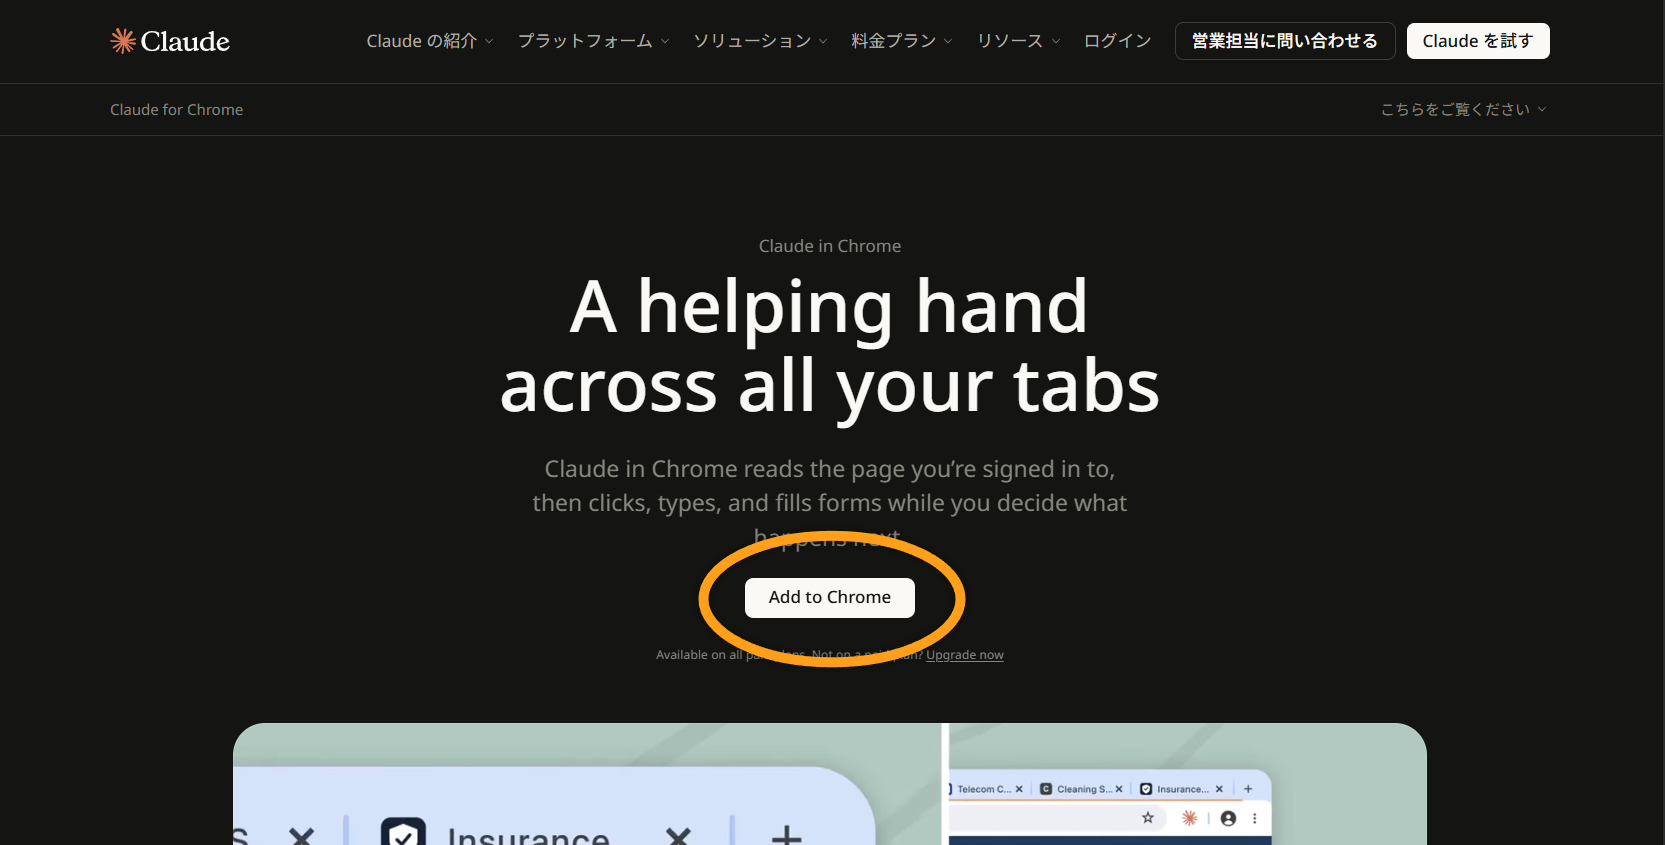Viewport: 1665px width, 845px height.
Task: Open the 料金プラン dropdown
Action: pyautogui.click(x=902, y=41)
